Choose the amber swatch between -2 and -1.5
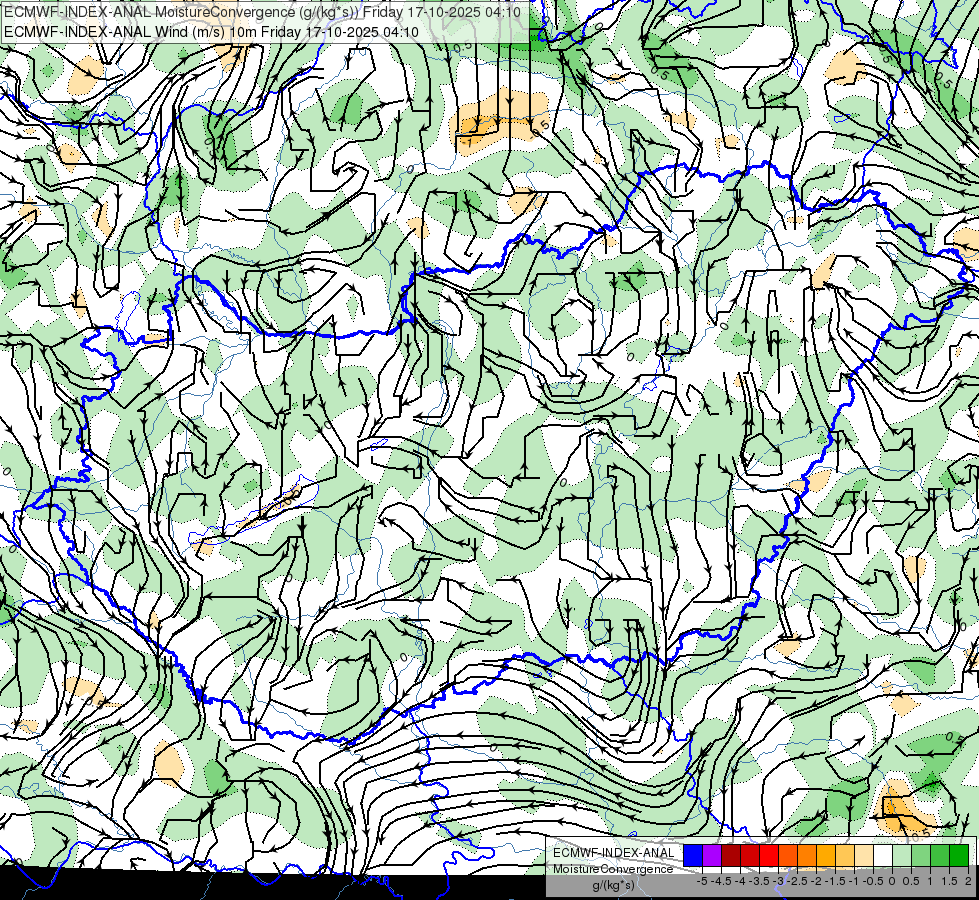979x900 pixels. [x=825, y=855]
